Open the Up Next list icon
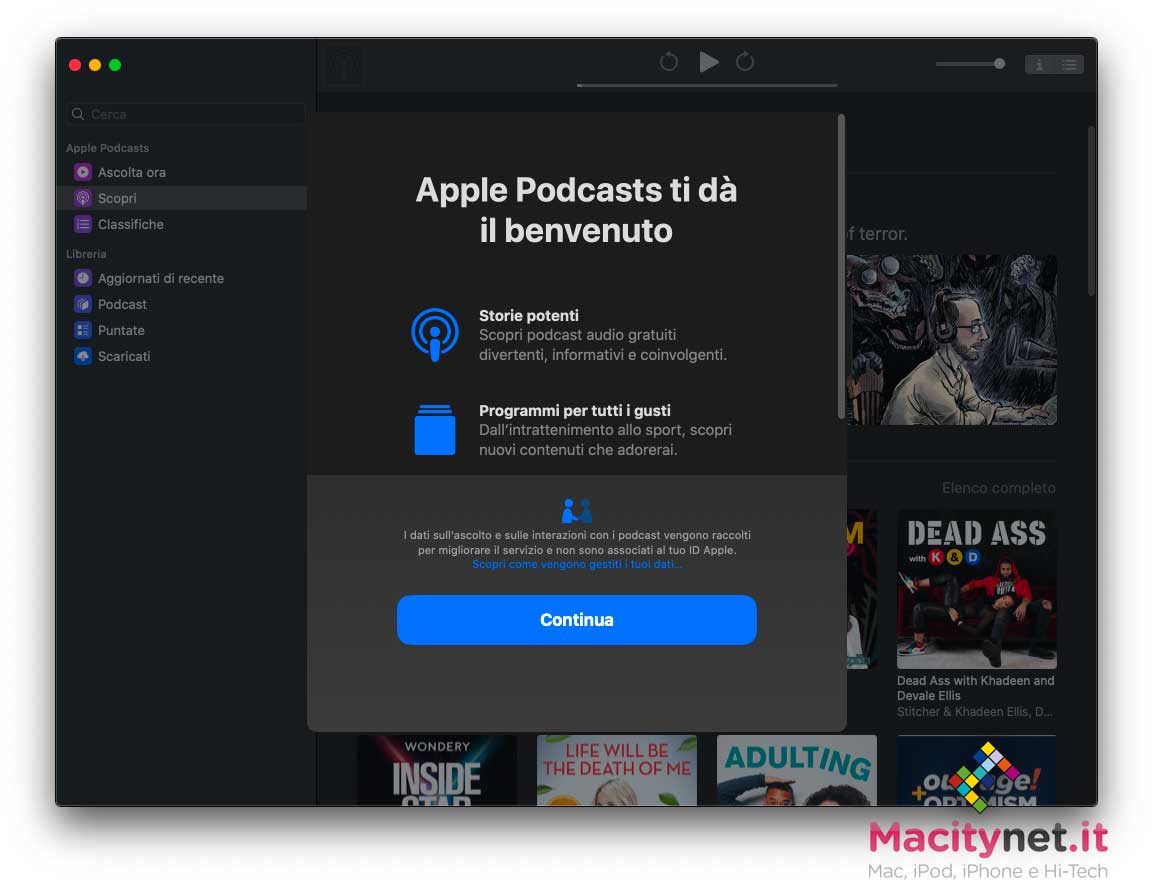 tap(1069, 65)
